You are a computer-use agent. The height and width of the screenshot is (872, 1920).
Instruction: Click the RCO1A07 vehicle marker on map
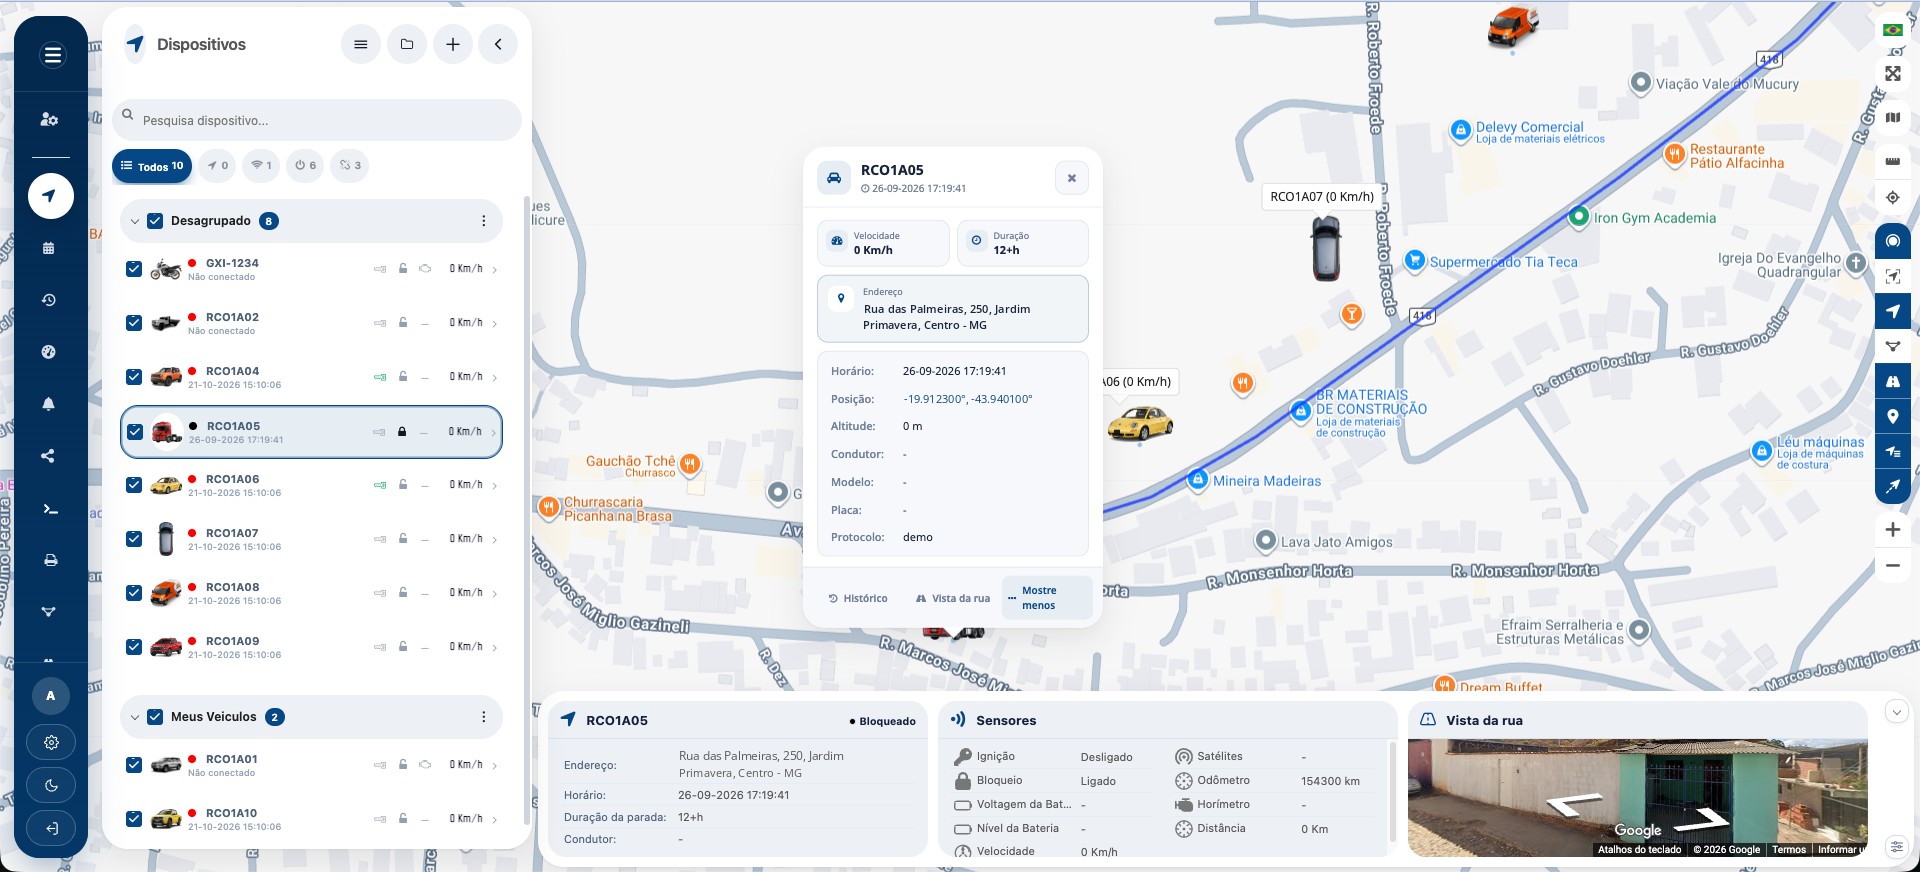[1326, 248]
